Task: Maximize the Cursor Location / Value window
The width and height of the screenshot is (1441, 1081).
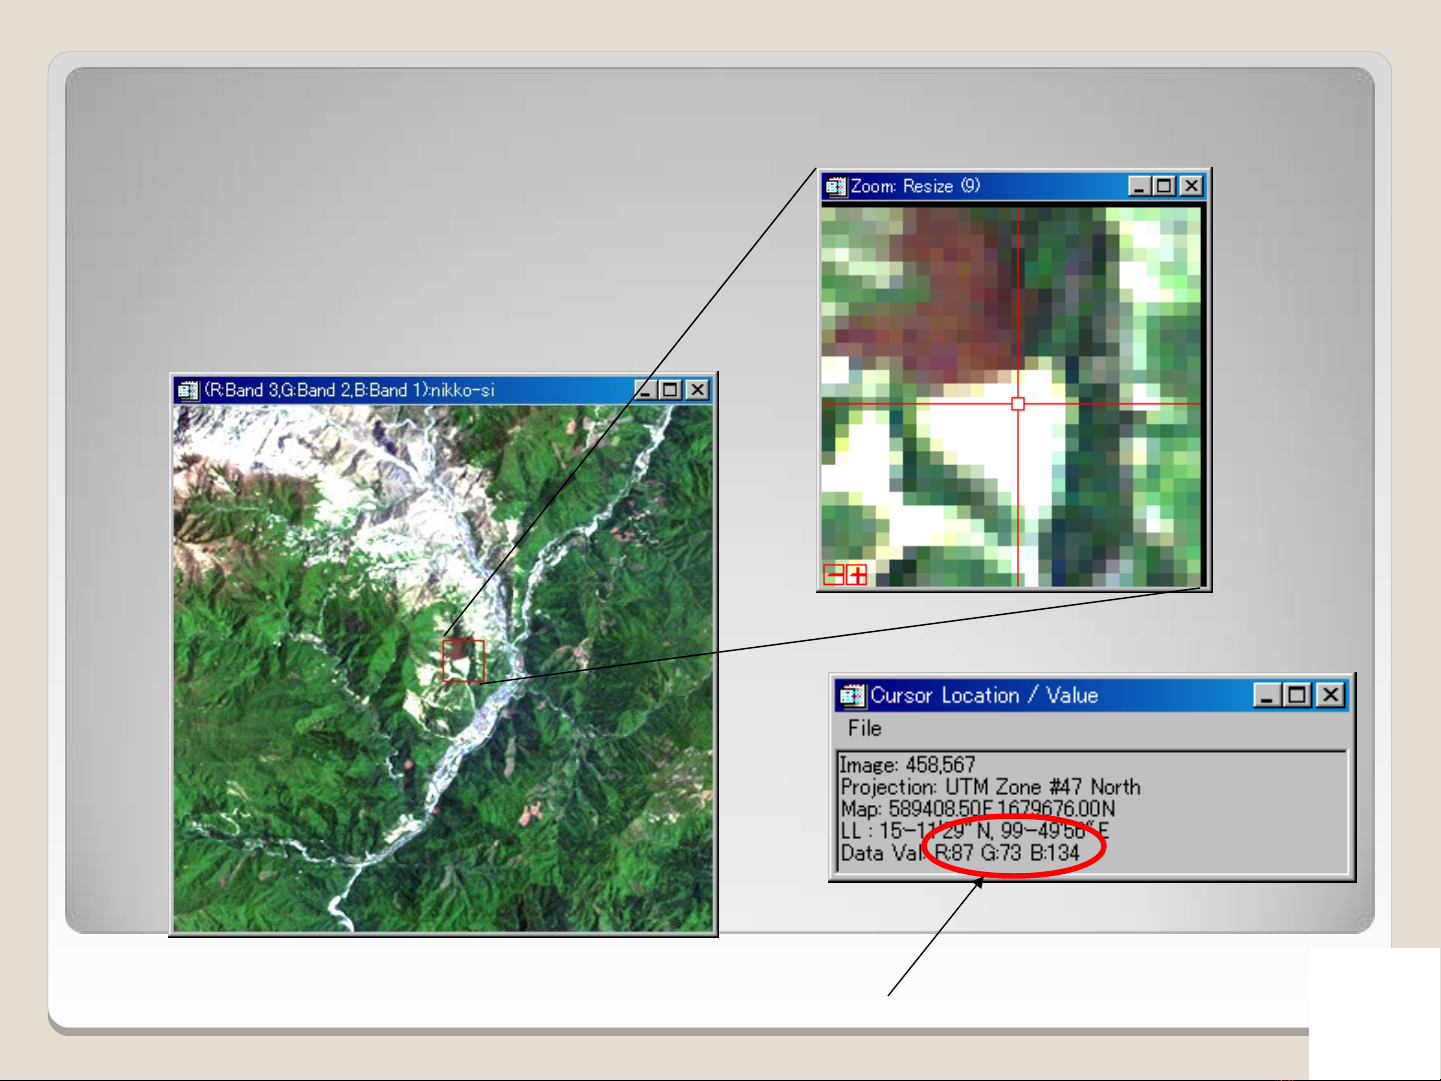Action: (1297, 695)
